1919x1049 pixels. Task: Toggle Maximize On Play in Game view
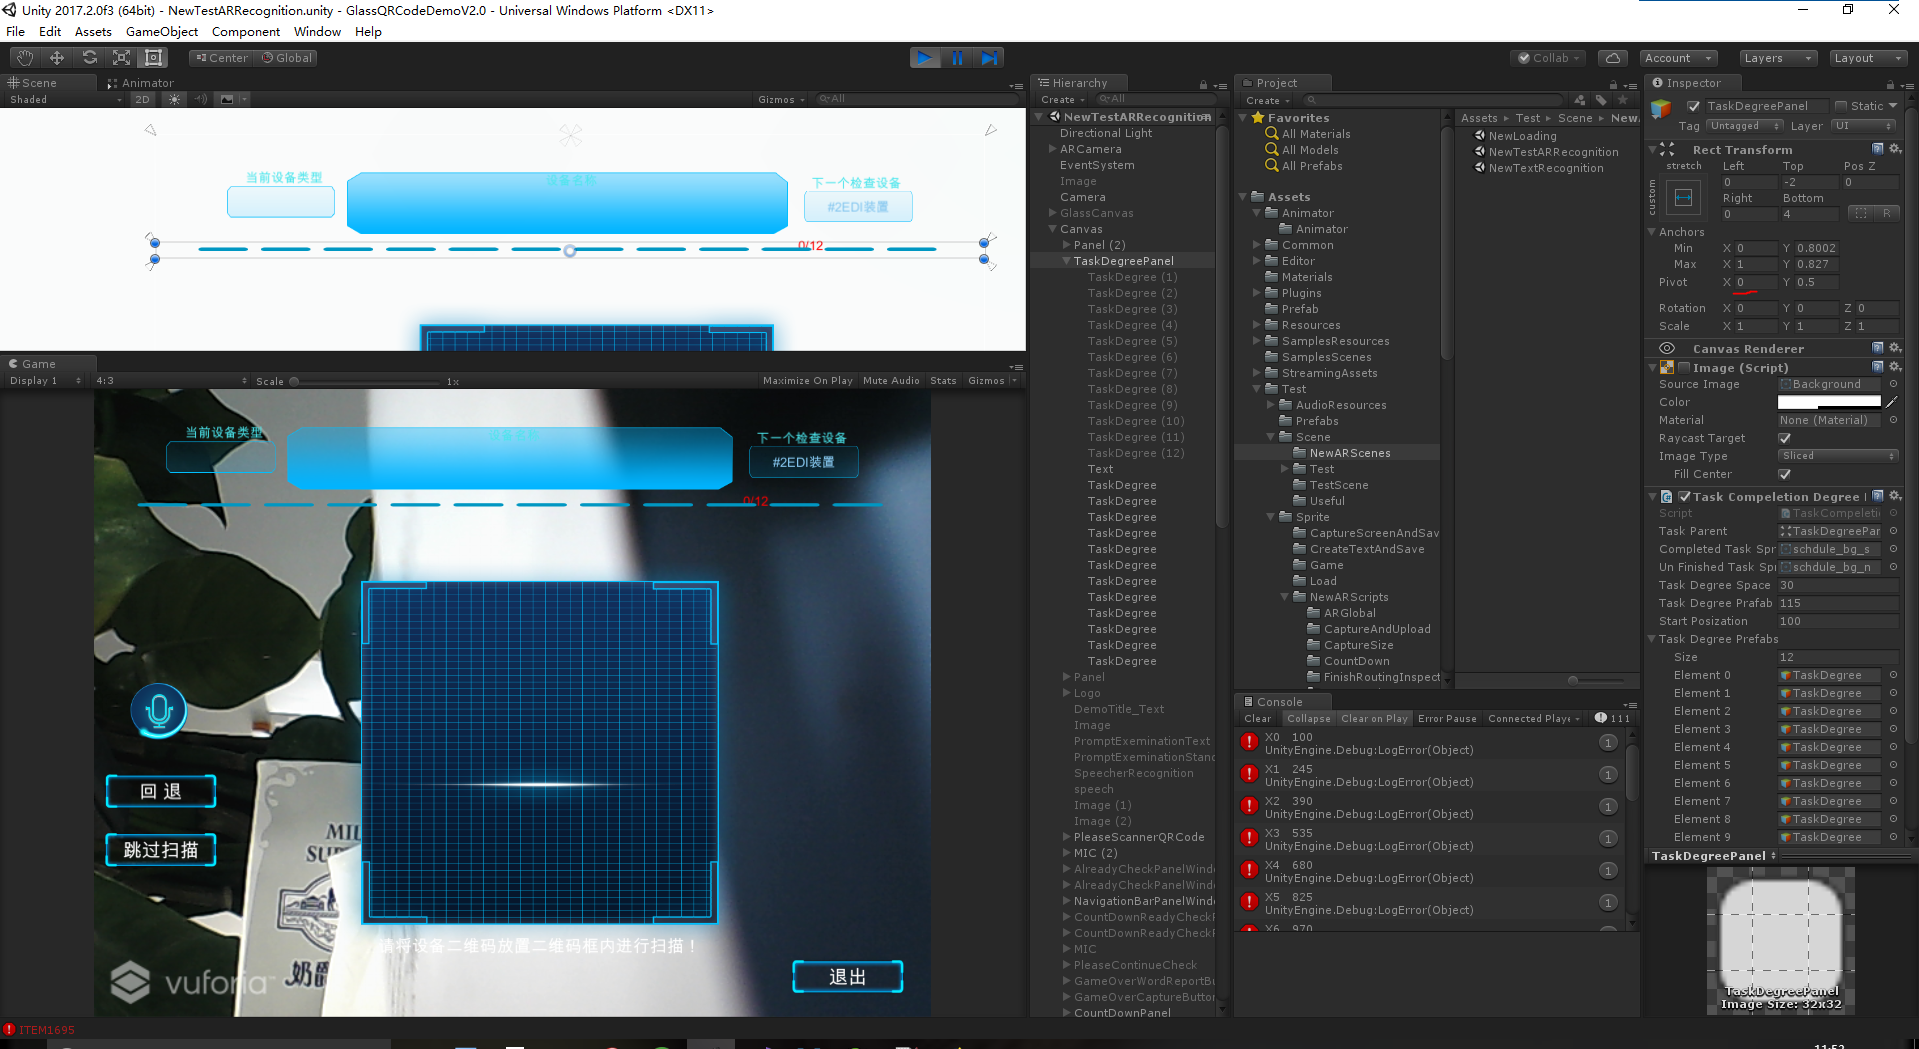pyautogui.click(x=807, y=381)
